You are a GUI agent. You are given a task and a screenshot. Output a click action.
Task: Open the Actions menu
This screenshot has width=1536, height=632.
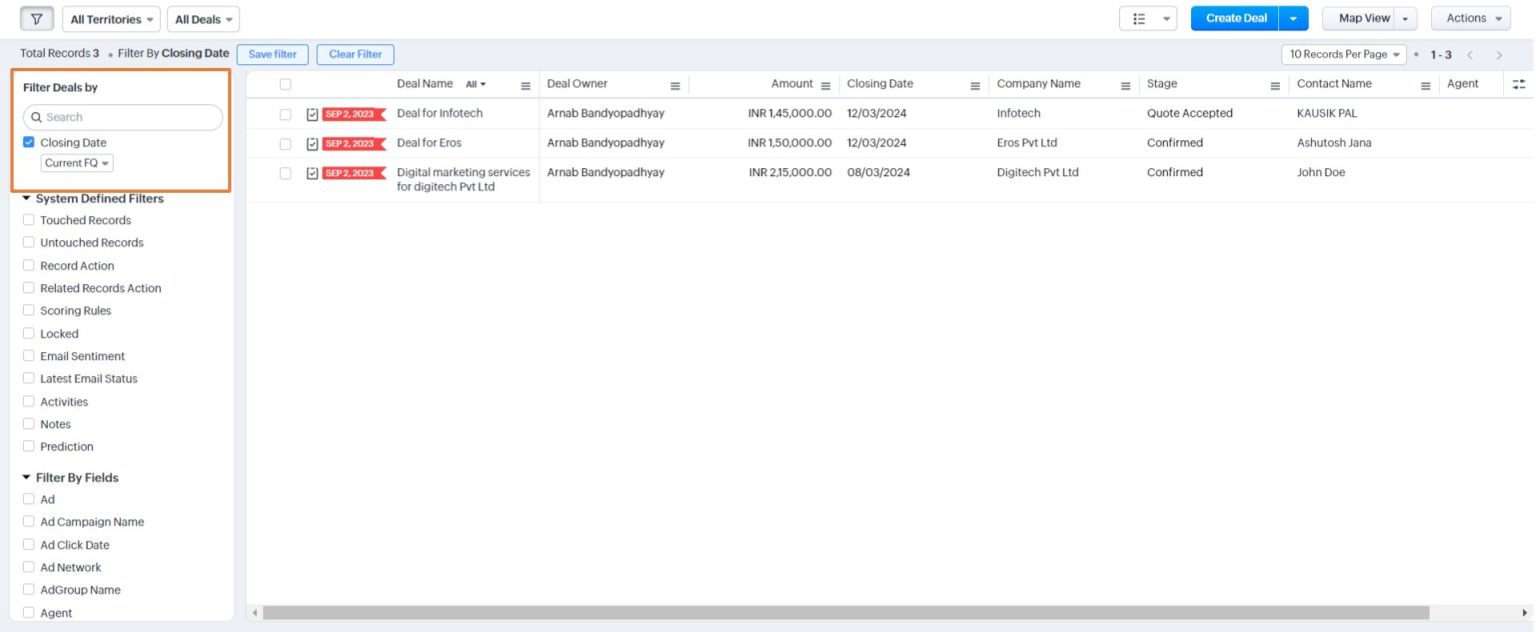click(x=1470, y=18)
